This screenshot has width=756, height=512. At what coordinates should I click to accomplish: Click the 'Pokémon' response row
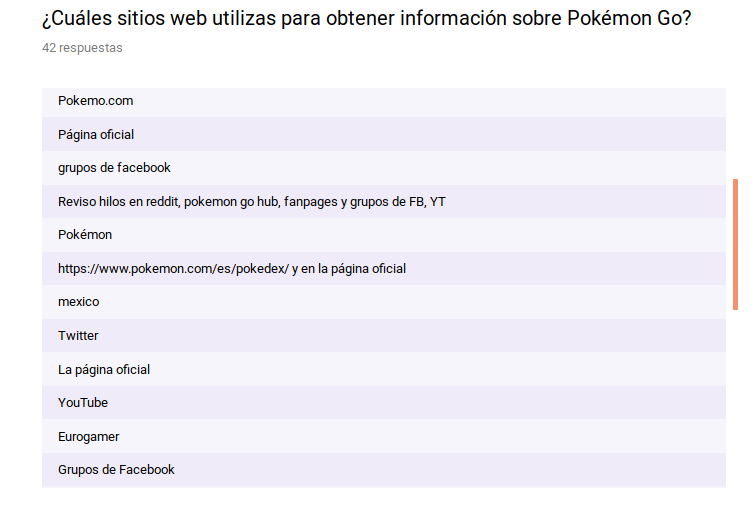[x=384, y=235]
